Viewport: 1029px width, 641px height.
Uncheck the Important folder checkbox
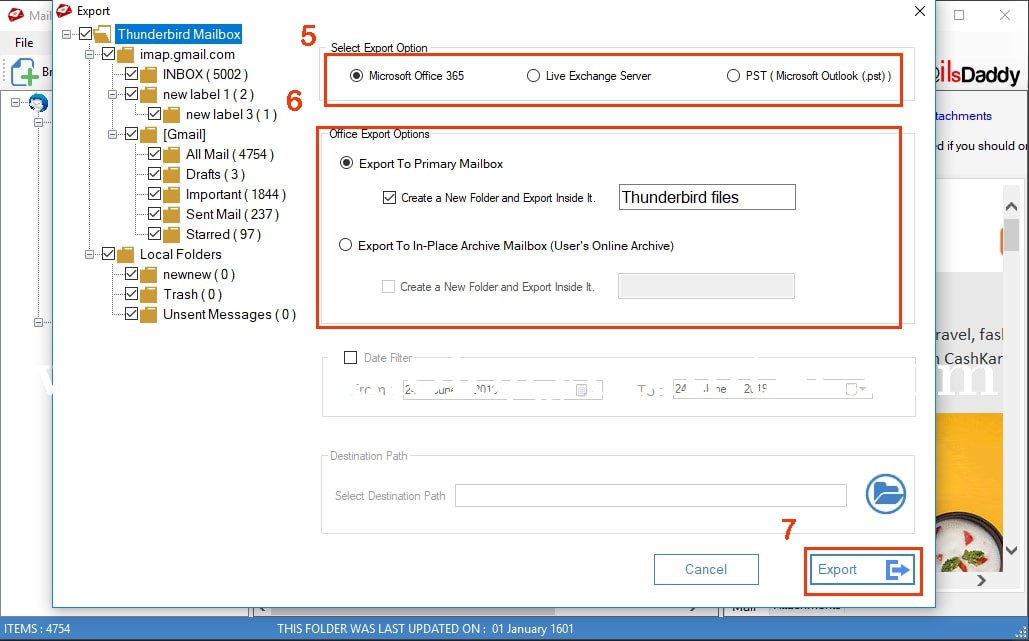click(x=154, y=194)
